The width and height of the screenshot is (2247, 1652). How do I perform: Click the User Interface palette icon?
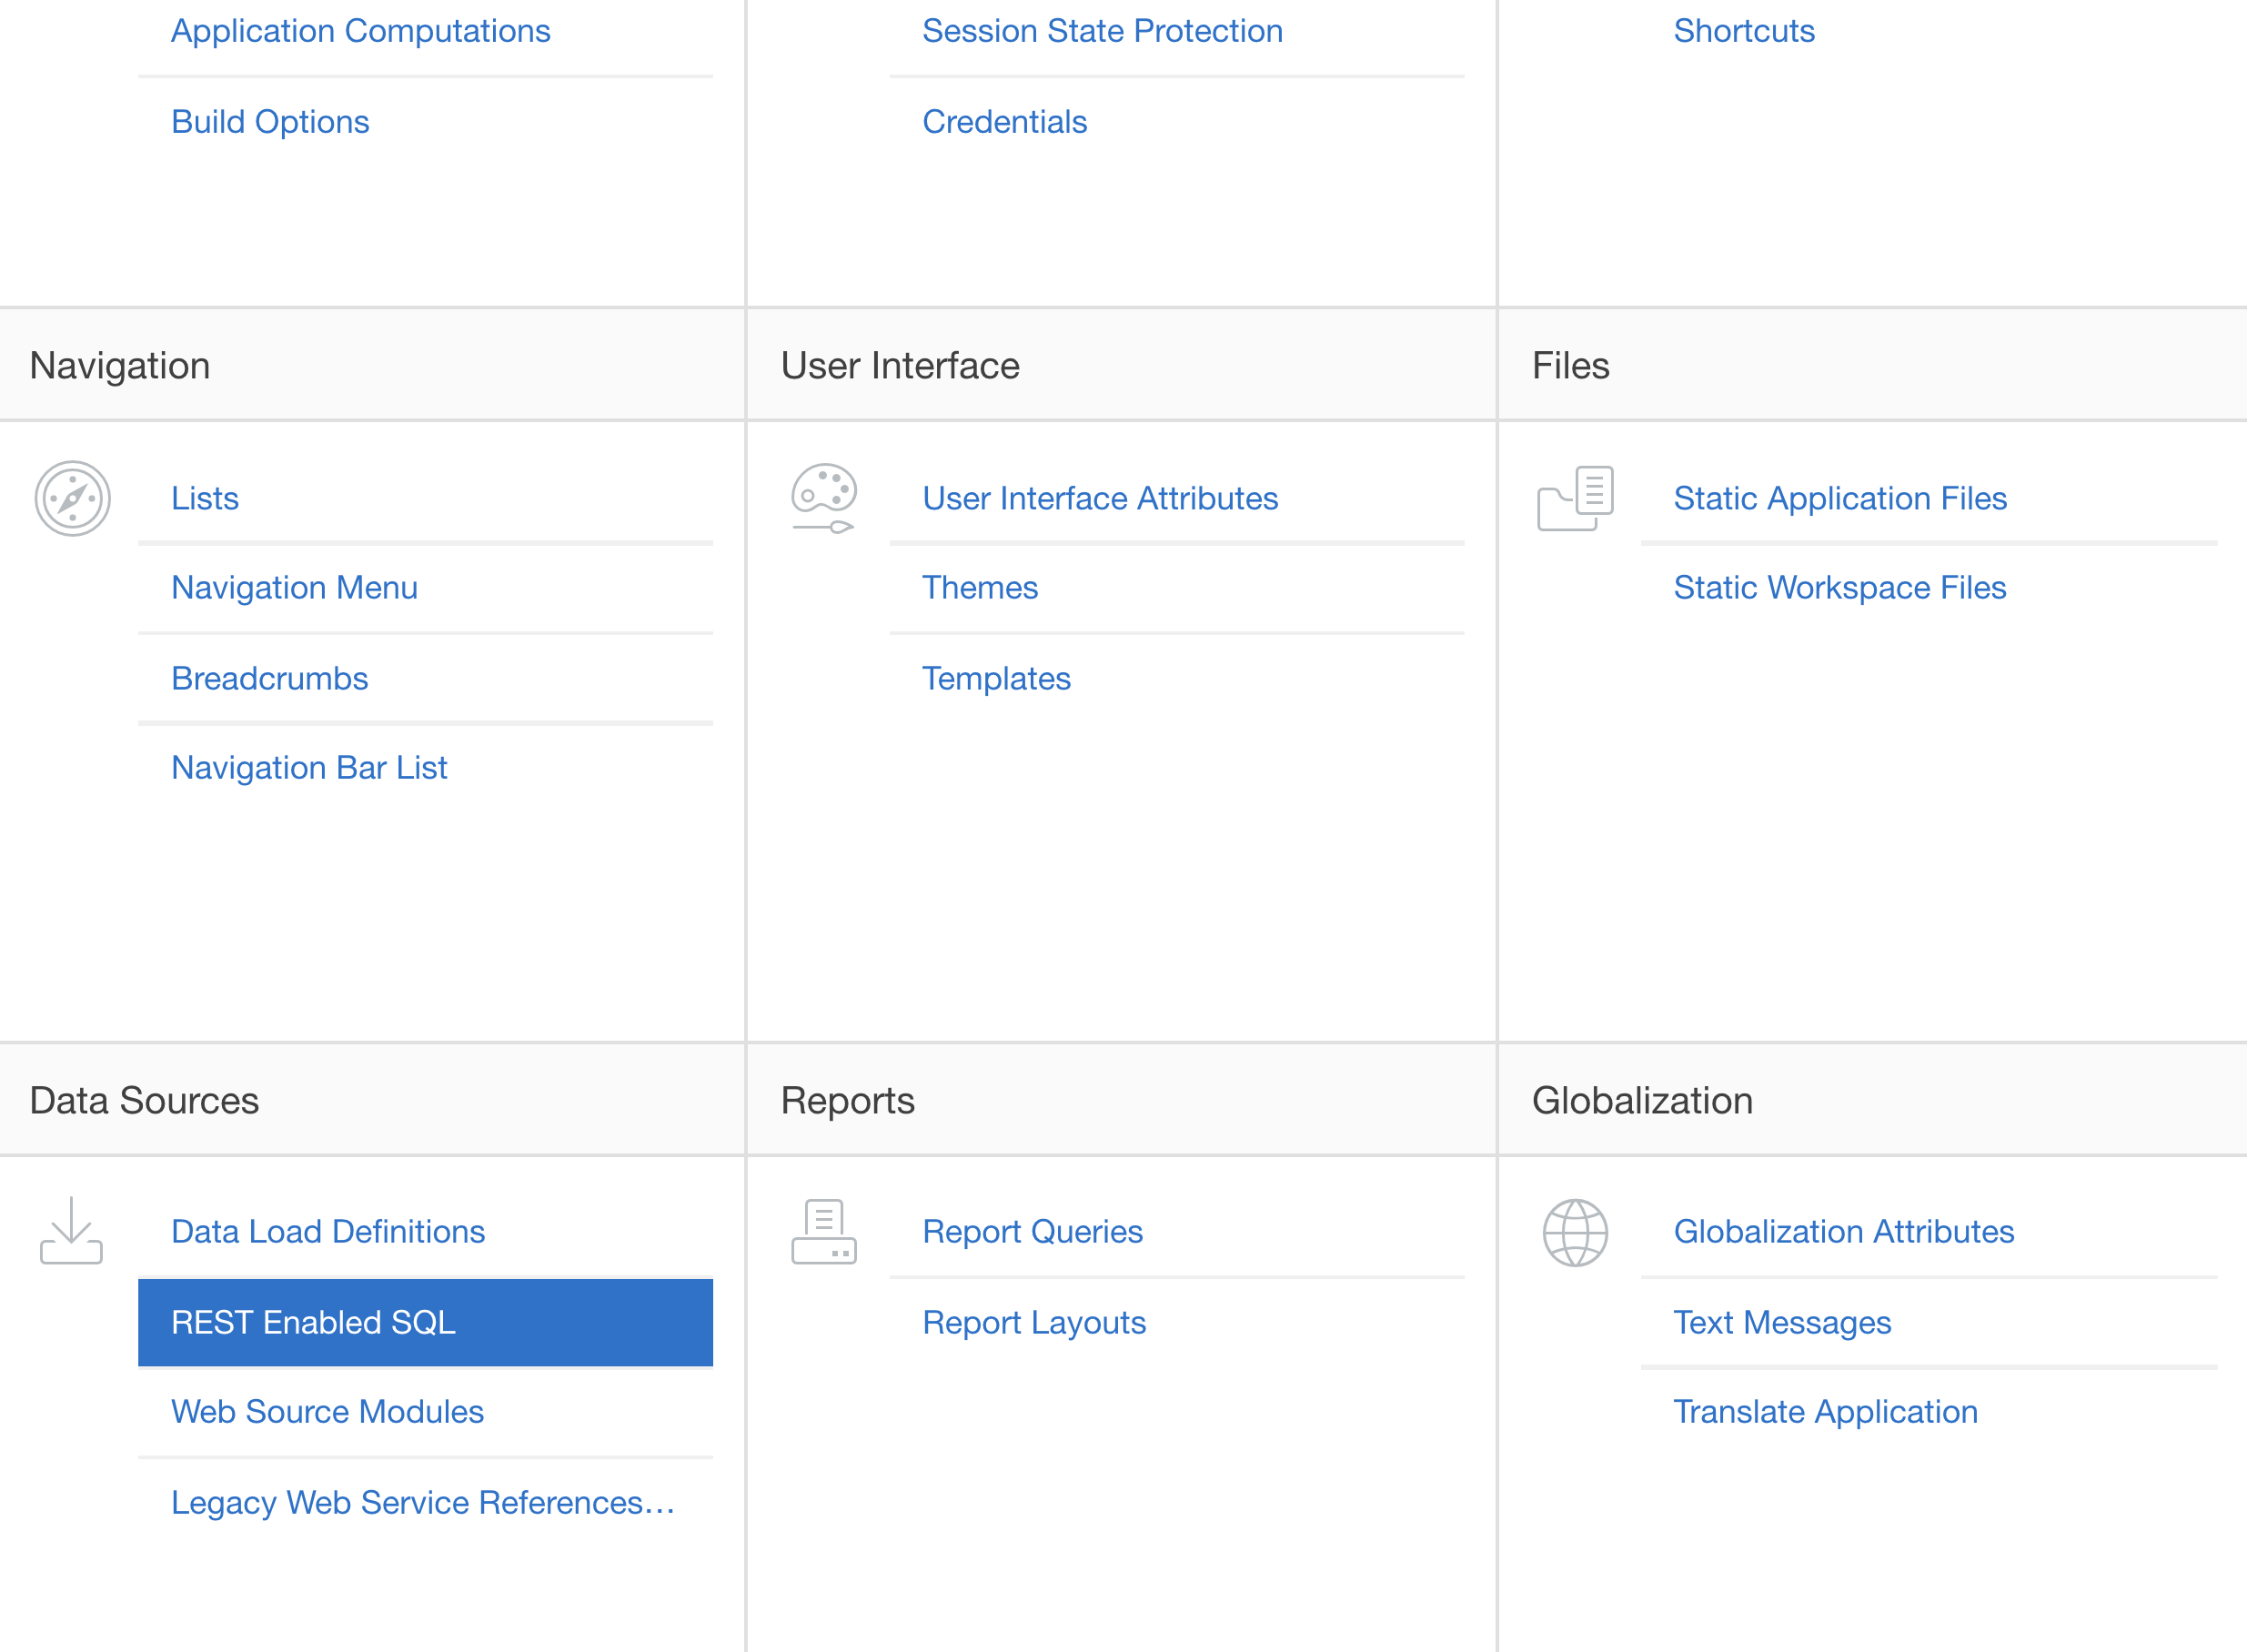point(823,498)
